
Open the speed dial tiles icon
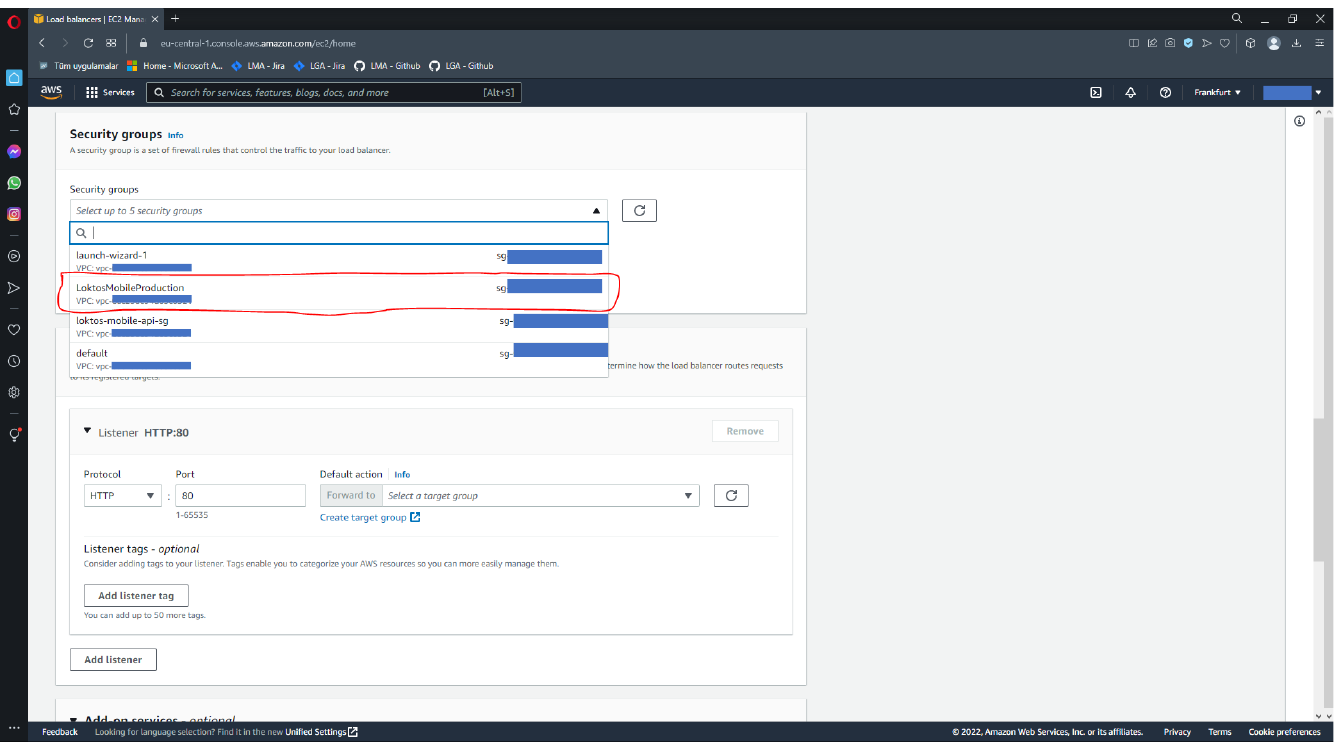[x=111, y=43]
